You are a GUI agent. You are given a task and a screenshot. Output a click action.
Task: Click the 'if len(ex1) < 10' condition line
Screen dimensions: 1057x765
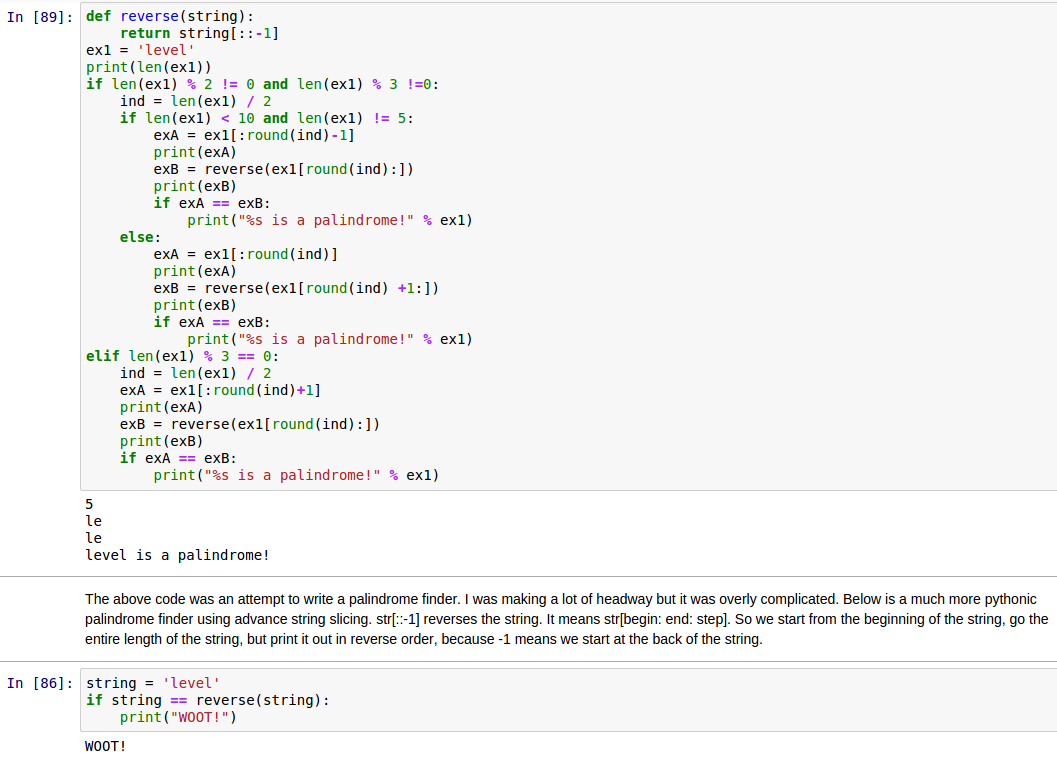267,118
